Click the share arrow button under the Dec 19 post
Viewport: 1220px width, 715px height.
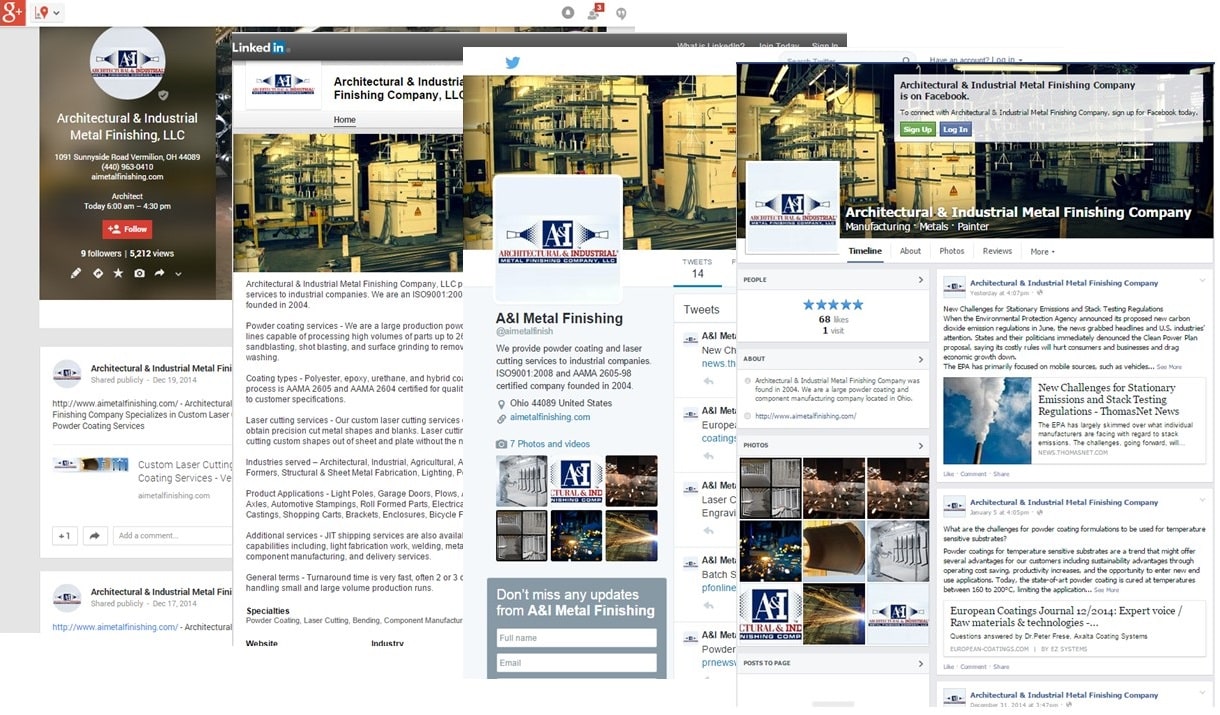95,536
